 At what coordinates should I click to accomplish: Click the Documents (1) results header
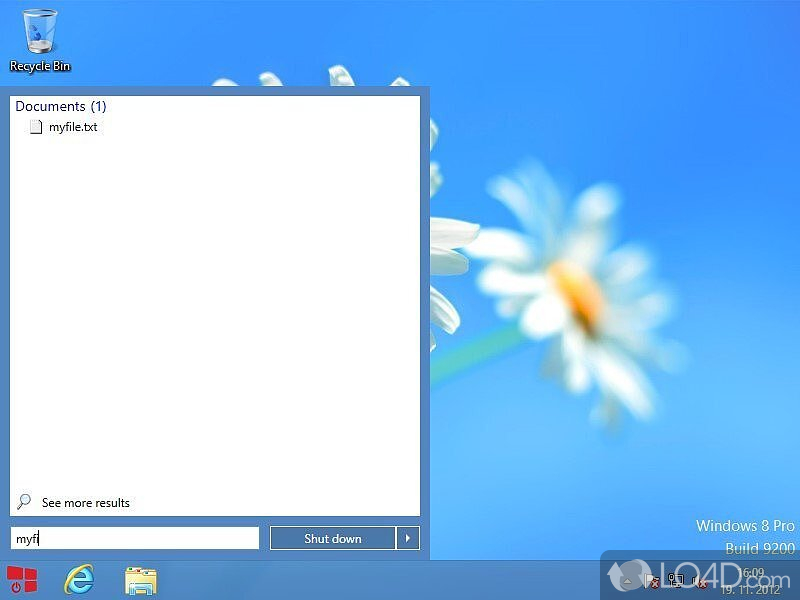click(x=61, y=106)
